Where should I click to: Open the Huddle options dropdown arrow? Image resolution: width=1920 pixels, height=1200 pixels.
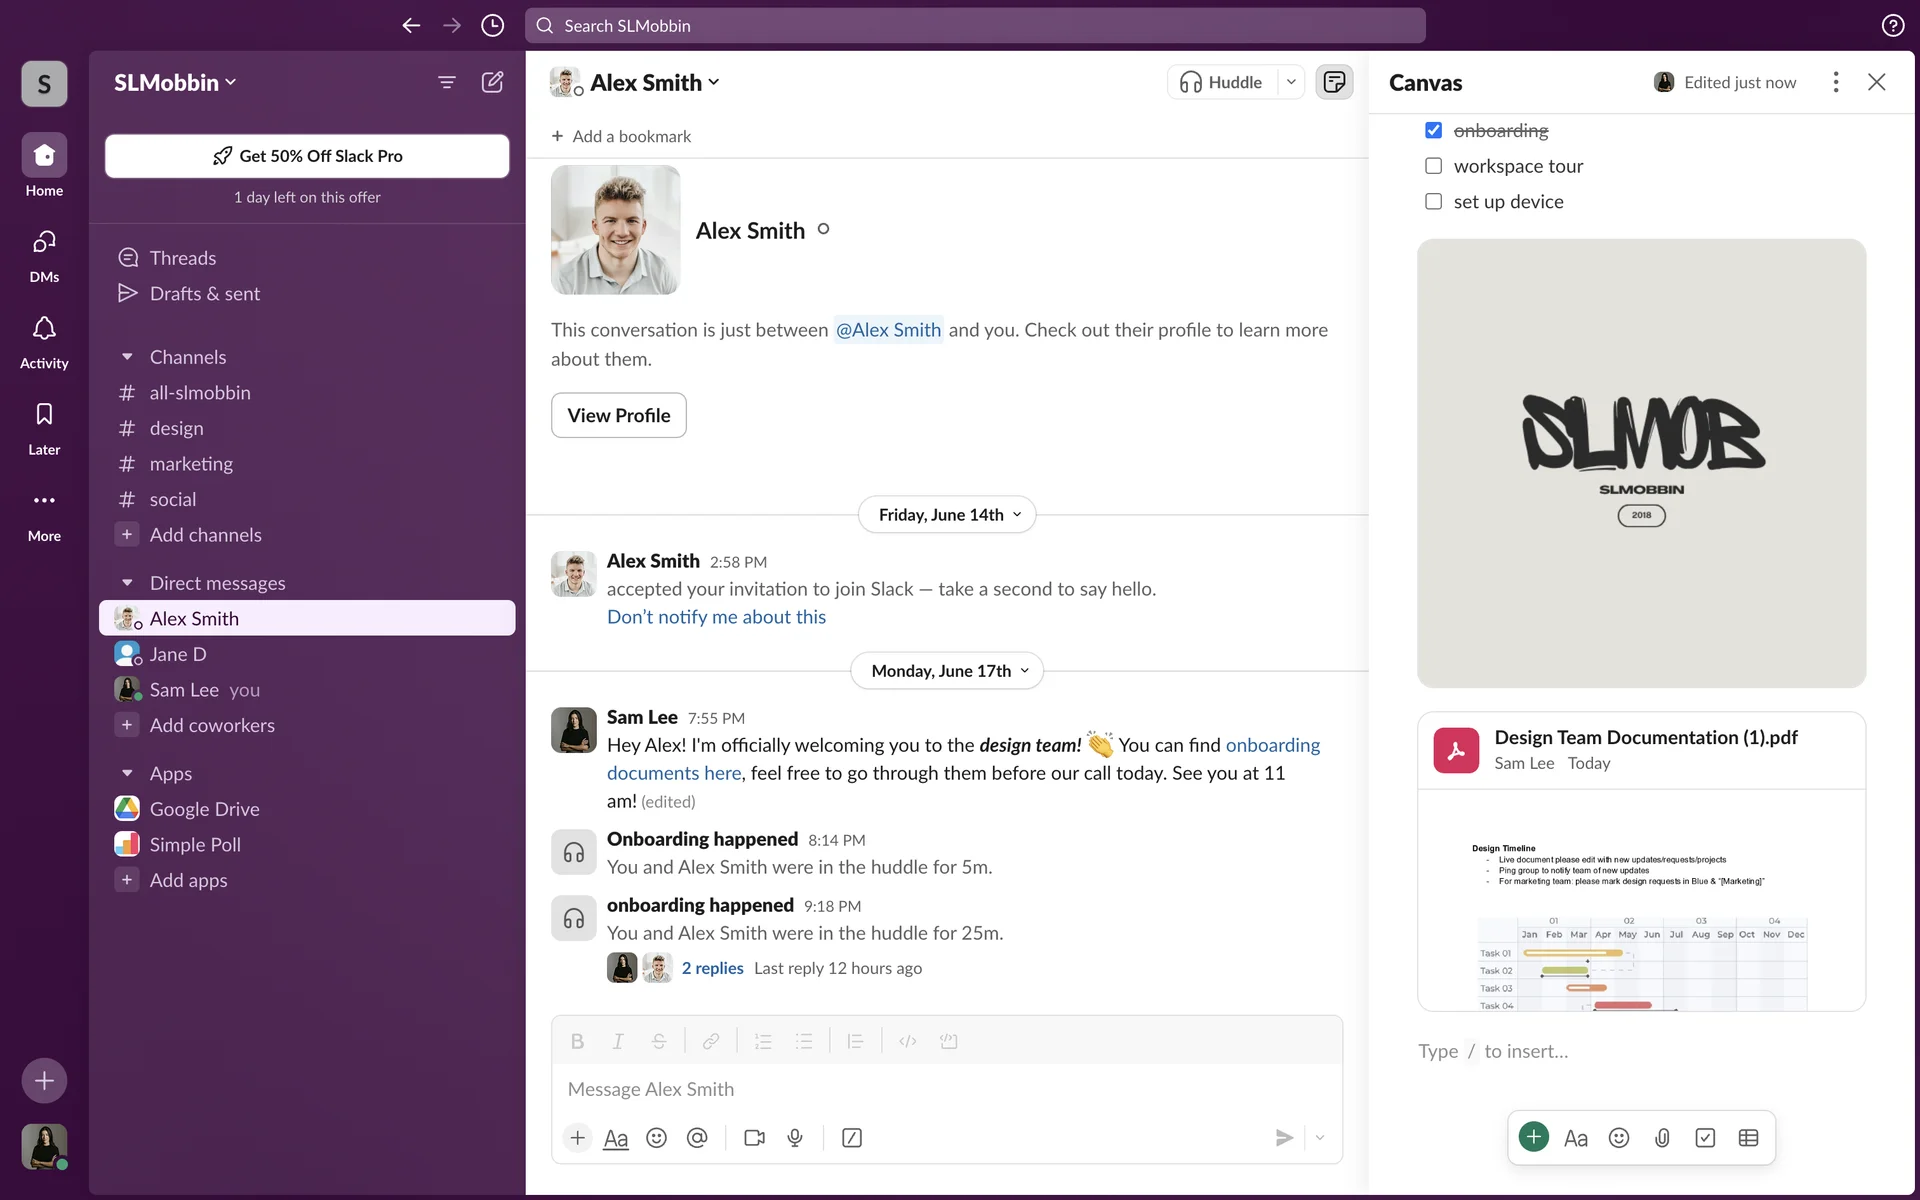pyautogui.click(x=1291, y=82)
